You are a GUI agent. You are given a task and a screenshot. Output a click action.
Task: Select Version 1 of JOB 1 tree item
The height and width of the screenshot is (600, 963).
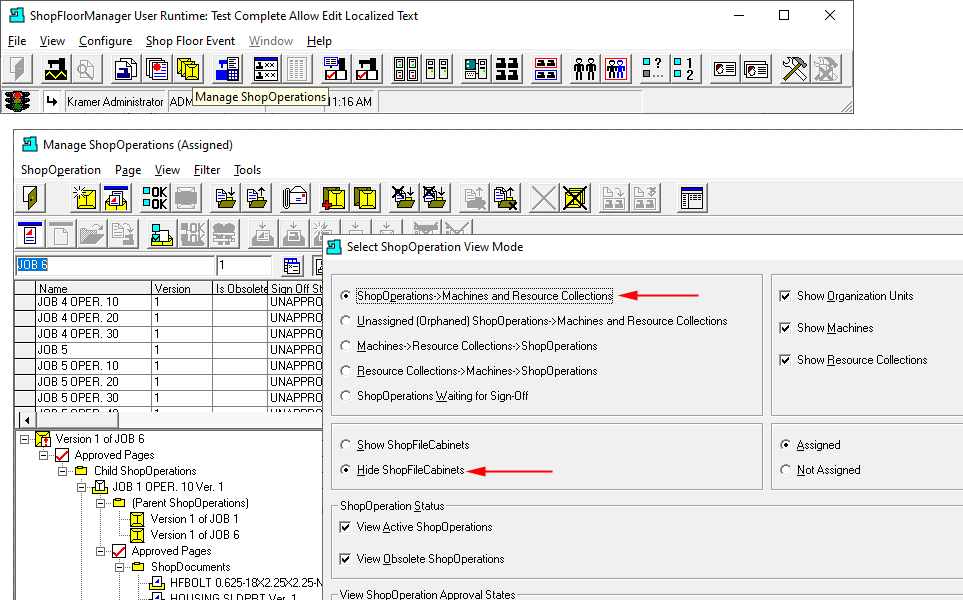point(194,519)
